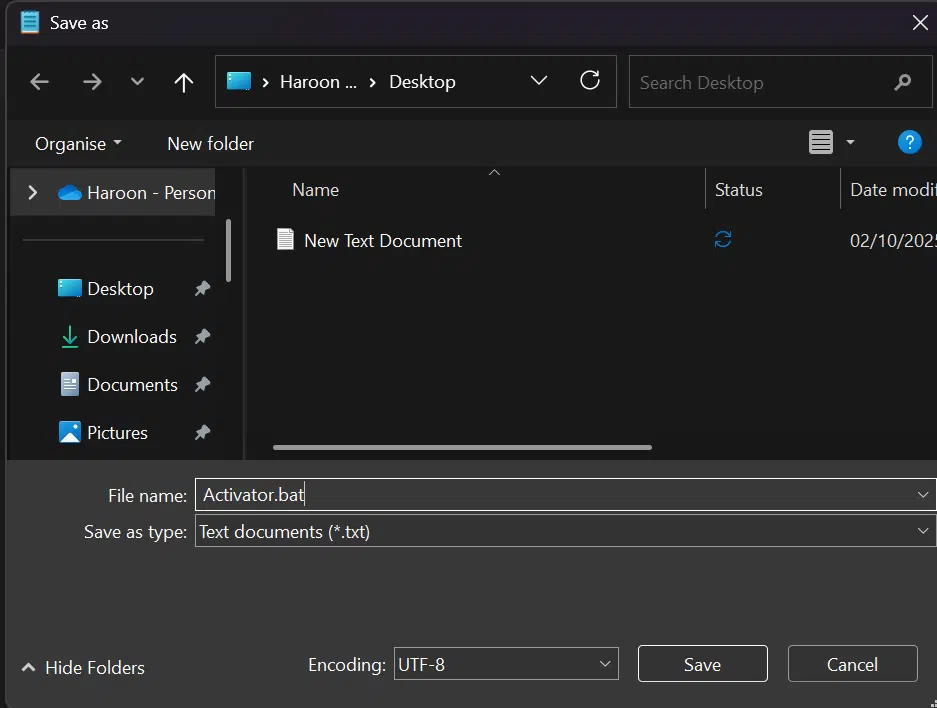
Task: Click the File name text field
Action: click(x=555, y=495)
